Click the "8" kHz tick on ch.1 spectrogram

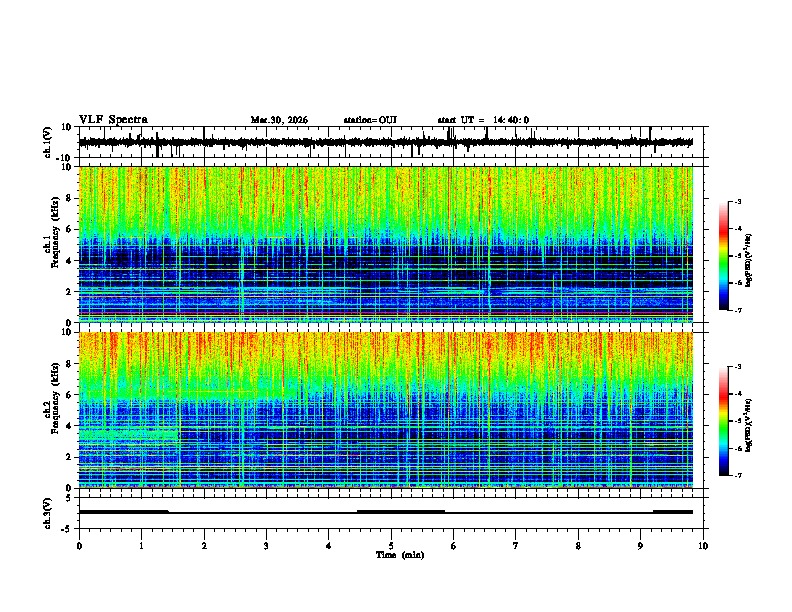click(69, 198)
